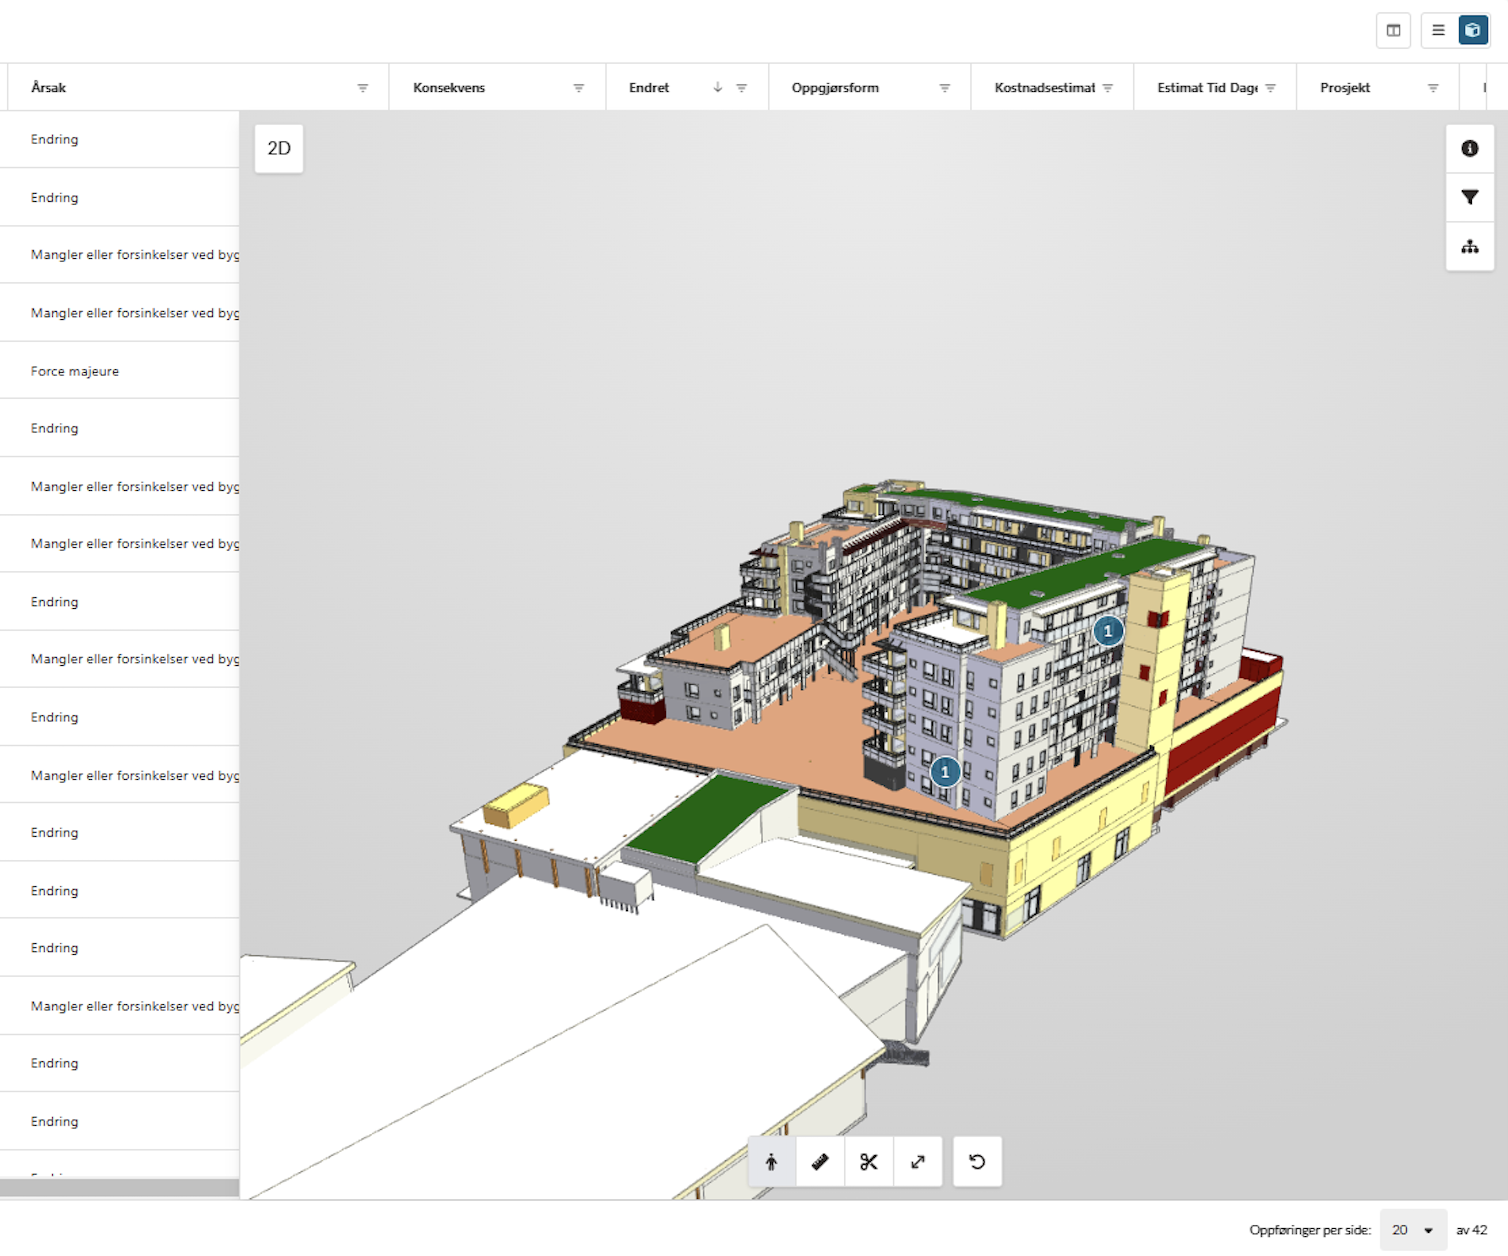Select the scissors section-cut tool
The image size is (1508, 1256).
[x=868, y=1161]
